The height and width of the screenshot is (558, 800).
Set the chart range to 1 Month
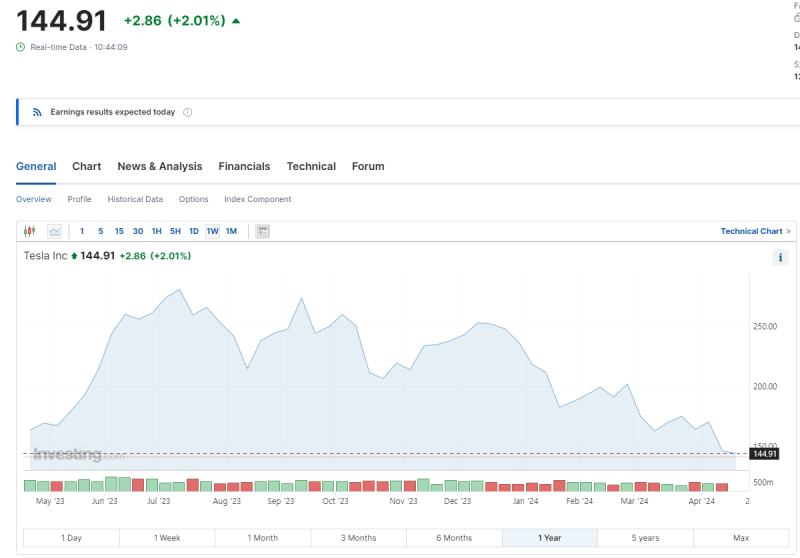pyautogui.click(x=263, y=538)
